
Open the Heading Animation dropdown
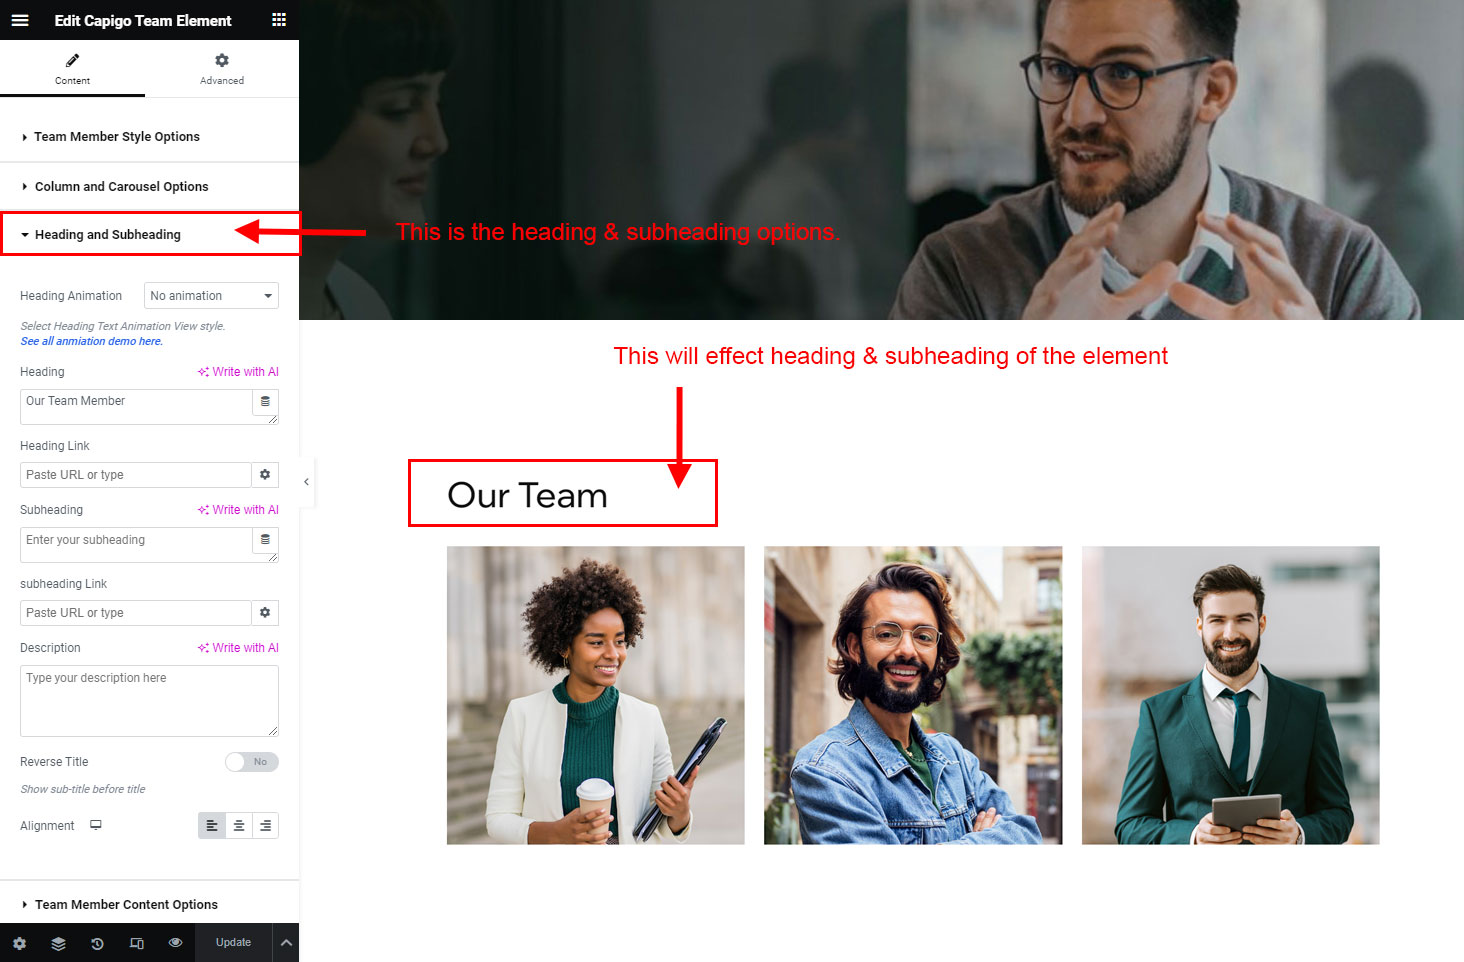[211, 296]
